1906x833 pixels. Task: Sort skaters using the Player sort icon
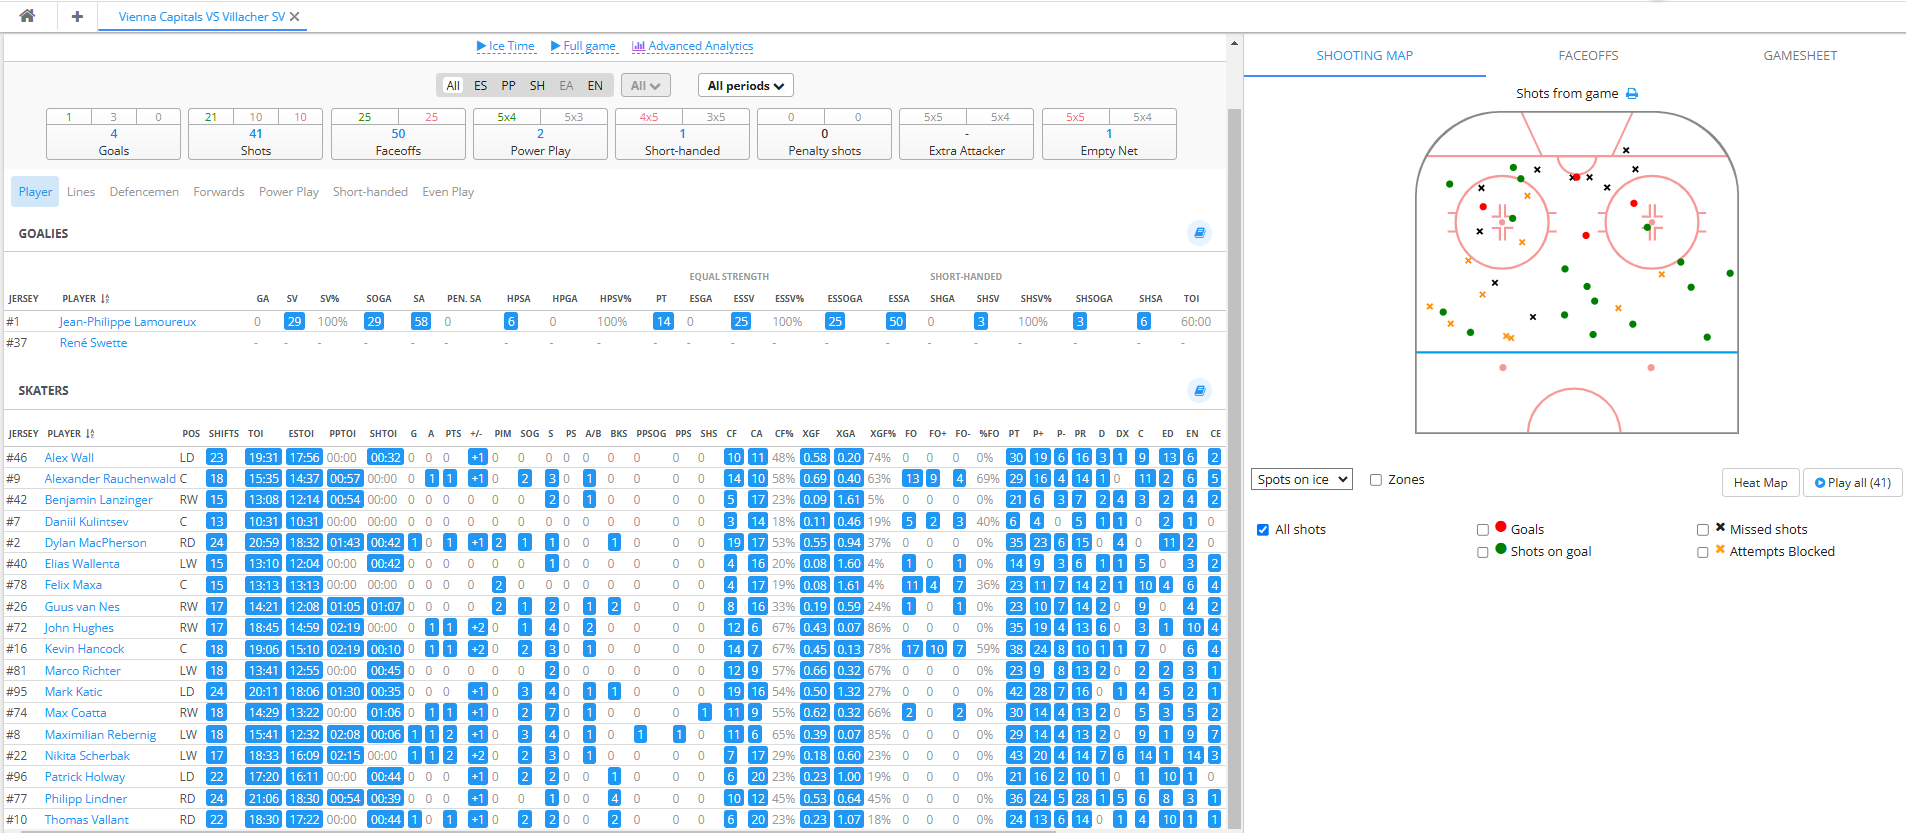90,434
